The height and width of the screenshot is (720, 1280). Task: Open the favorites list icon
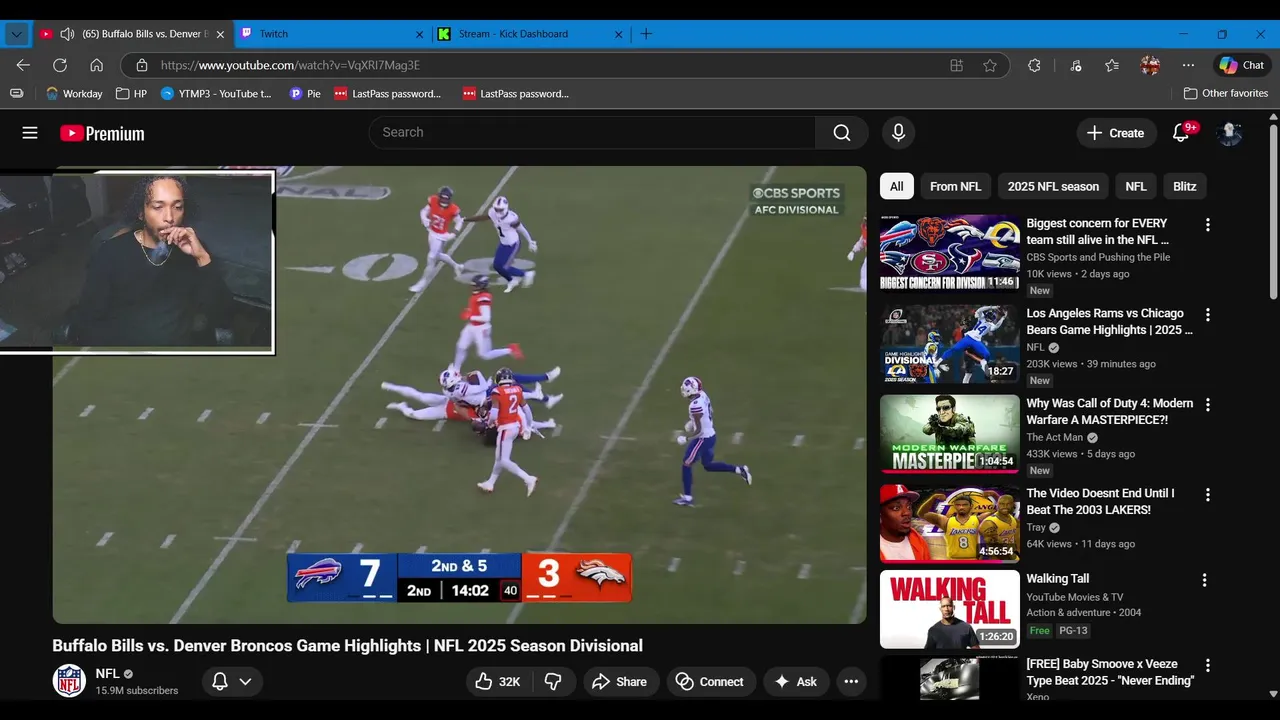[x=1112, y=65]
